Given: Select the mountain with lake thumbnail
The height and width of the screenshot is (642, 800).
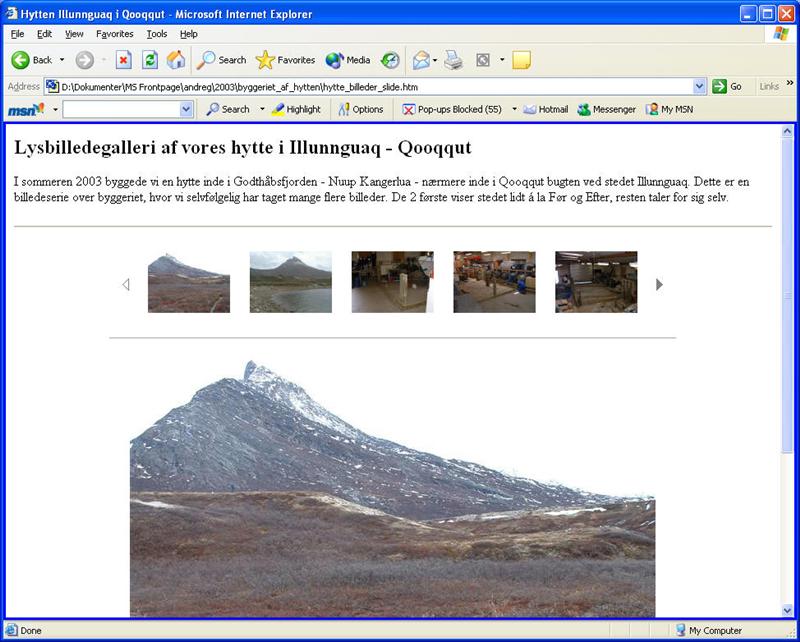Looking at the screenshot, I should tap(291, 282).
